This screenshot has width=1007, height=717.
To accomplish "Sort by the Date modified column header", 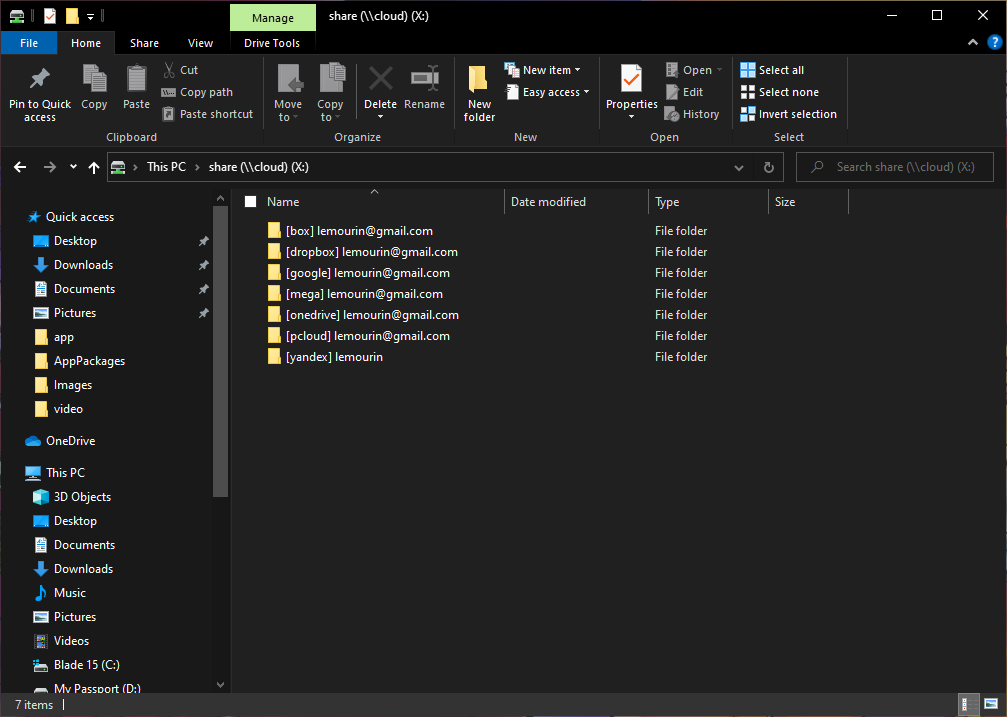I will pos(576,202).
